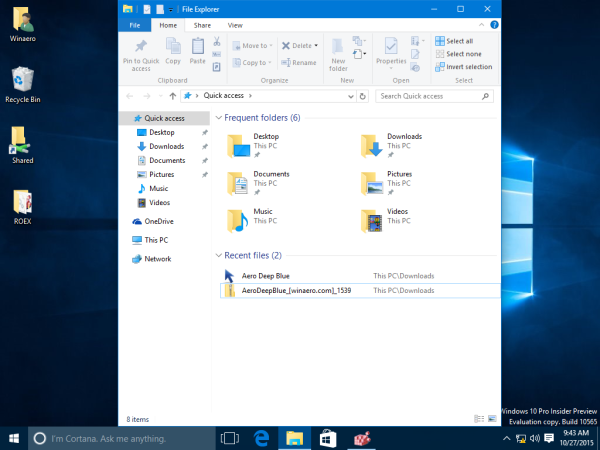Unpin Documents from Quick access sidebar

205,161
